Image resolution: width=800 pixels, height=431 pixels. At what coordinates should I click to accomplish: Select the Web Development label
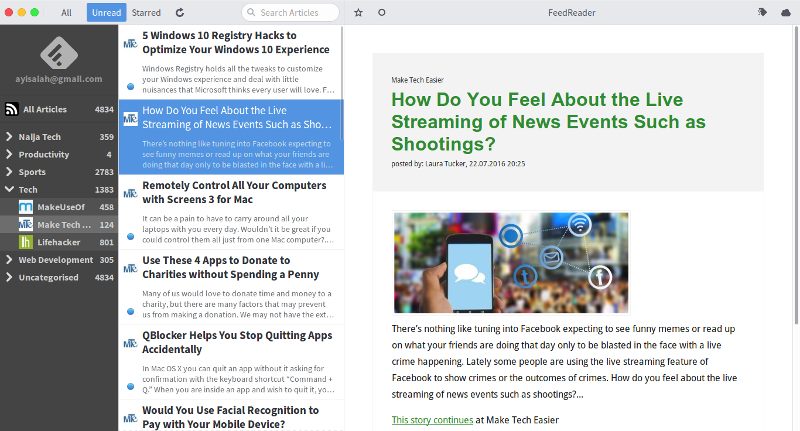[x=56, y=260]
